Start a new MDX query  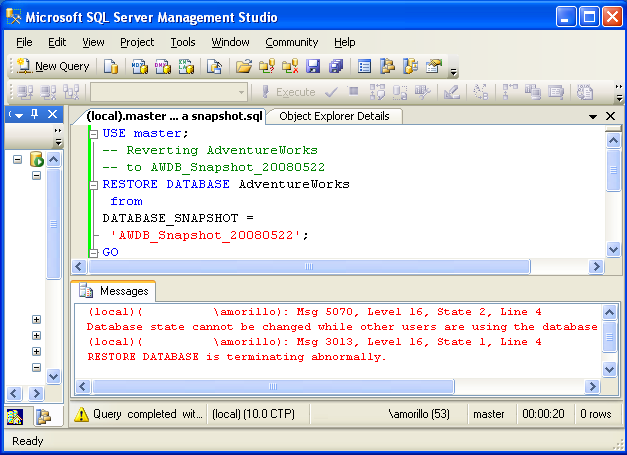click(x=140, y=66)
